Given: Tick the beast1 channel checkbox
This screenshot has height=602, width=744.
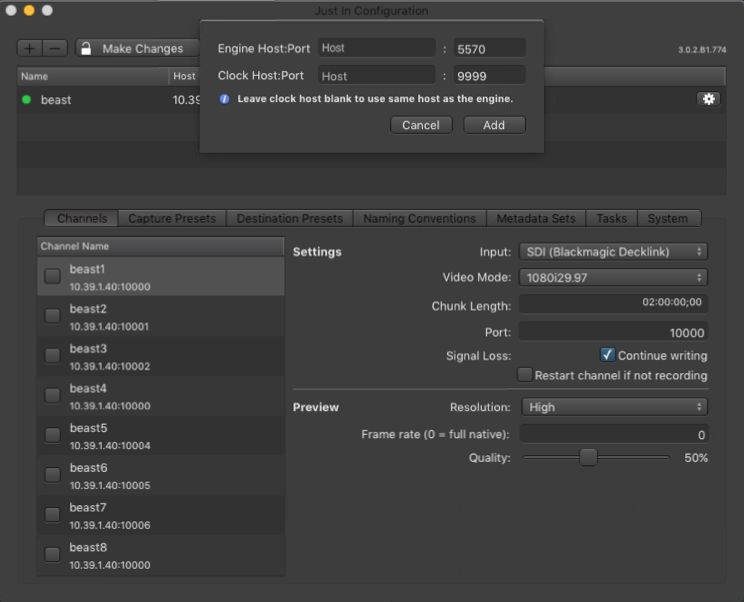Looking at the screenshot, I should (x=52, y=276).
